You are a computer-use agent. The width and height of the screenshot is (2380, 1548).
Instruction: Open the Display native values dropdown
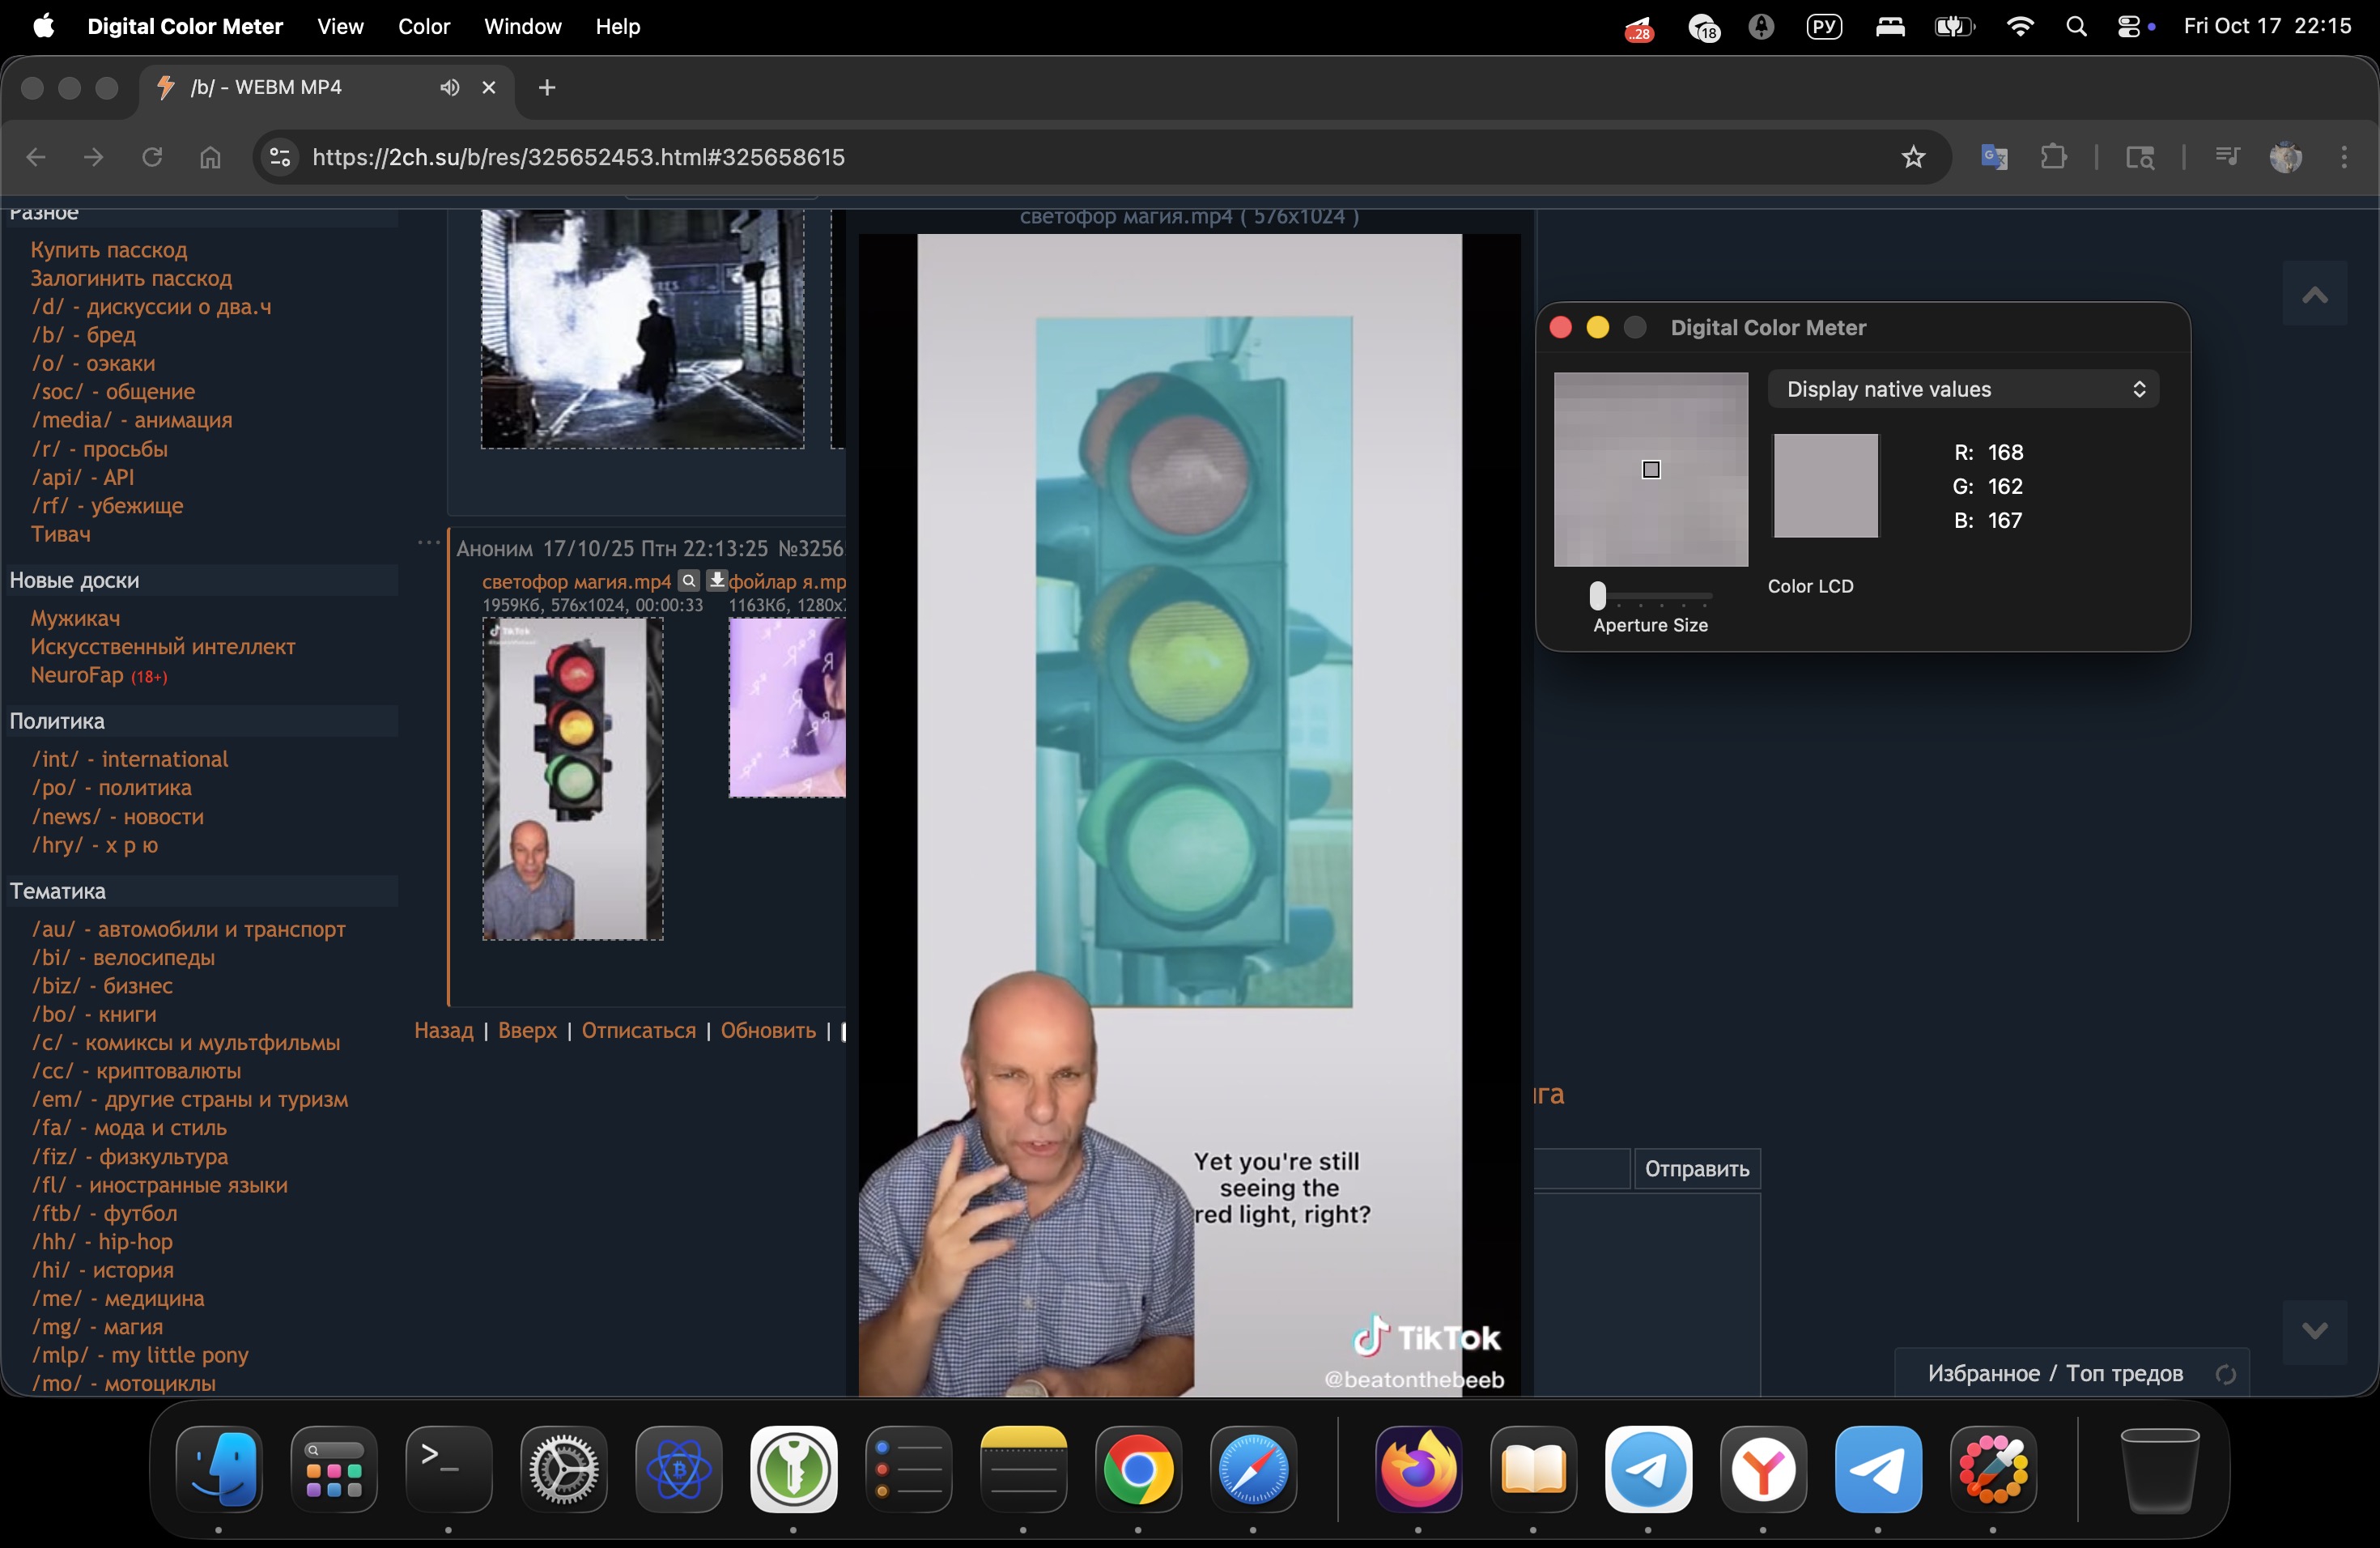(1962, 389)
